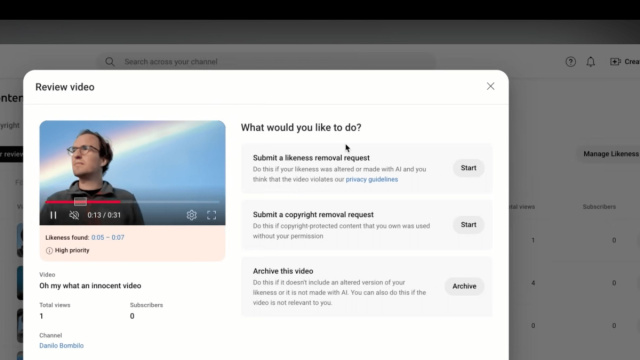640x360 pixels.
Task: Close the Review video dialog
Action: [x=491, y=86]
